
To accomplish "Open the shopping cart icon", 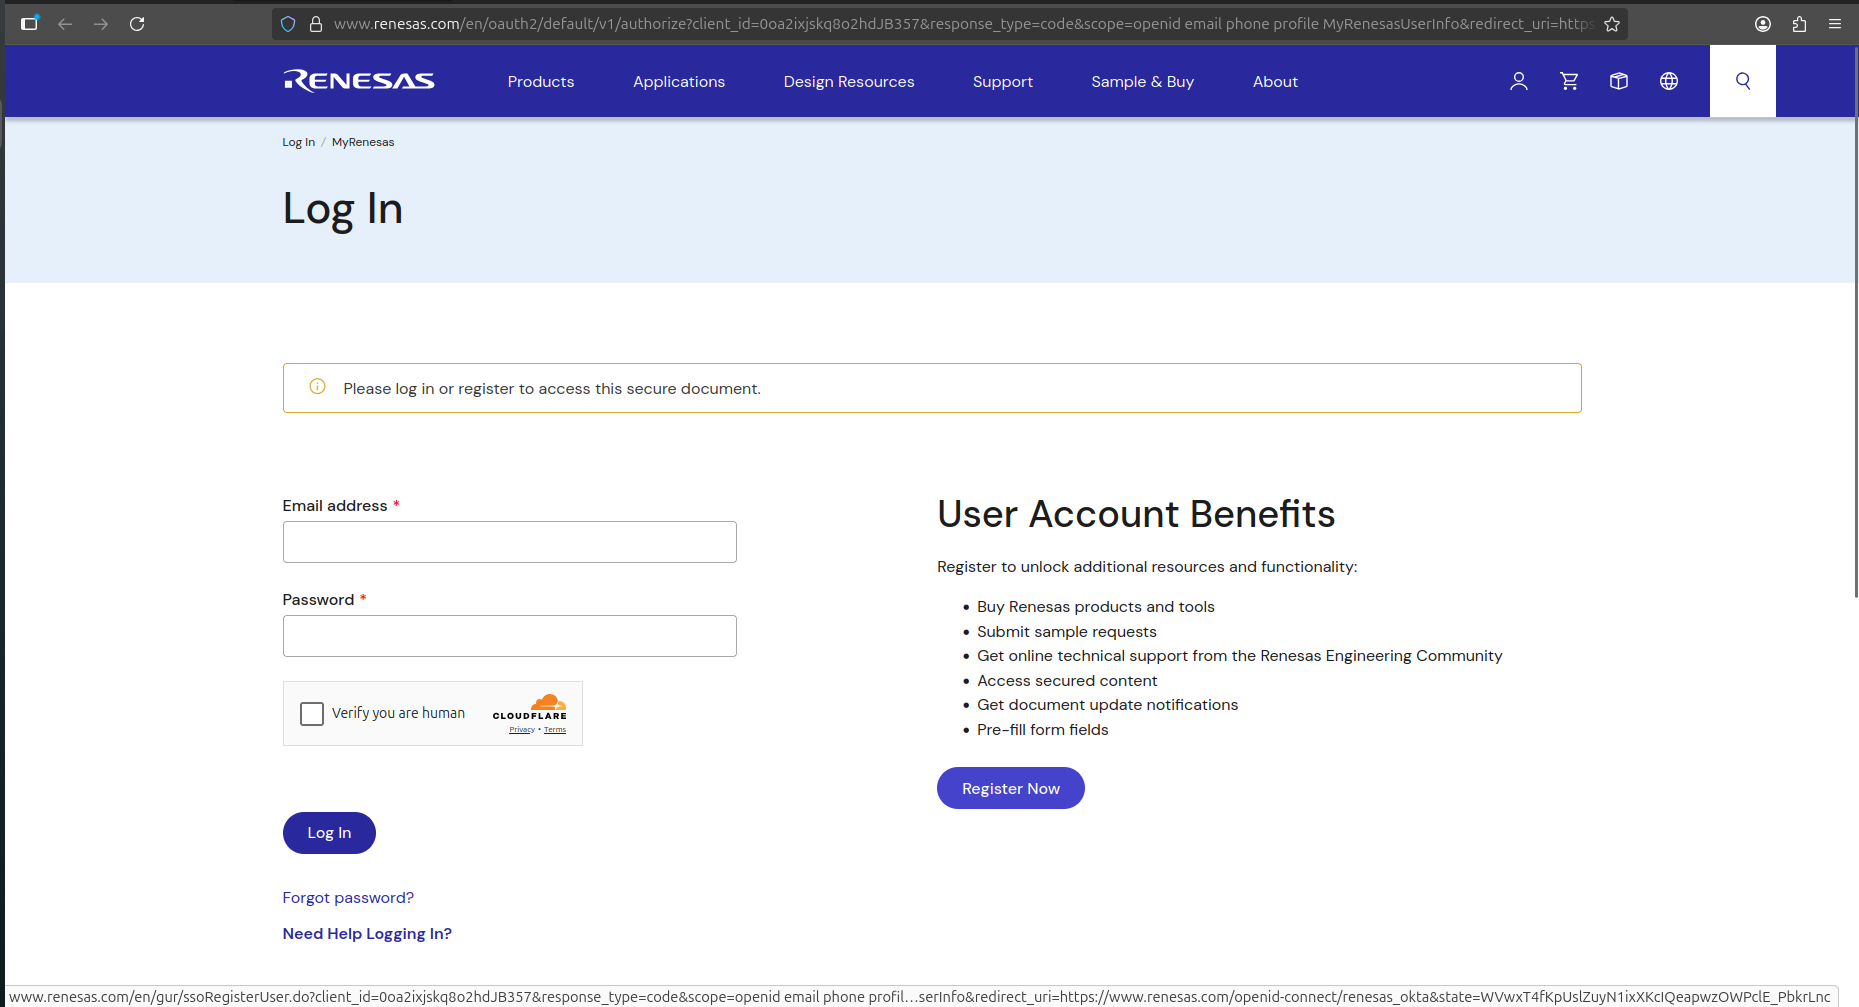I will click(1569, 81).
